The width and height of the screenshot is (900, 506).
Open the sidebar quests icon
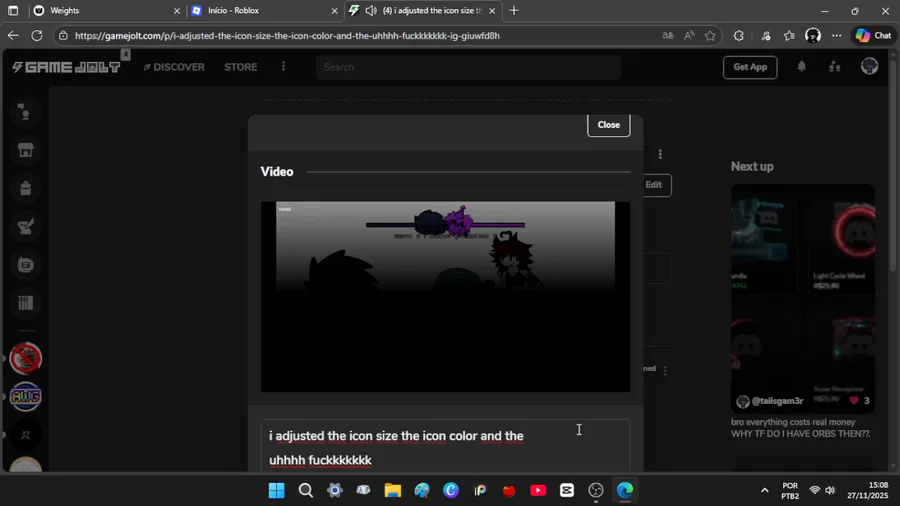25,227
